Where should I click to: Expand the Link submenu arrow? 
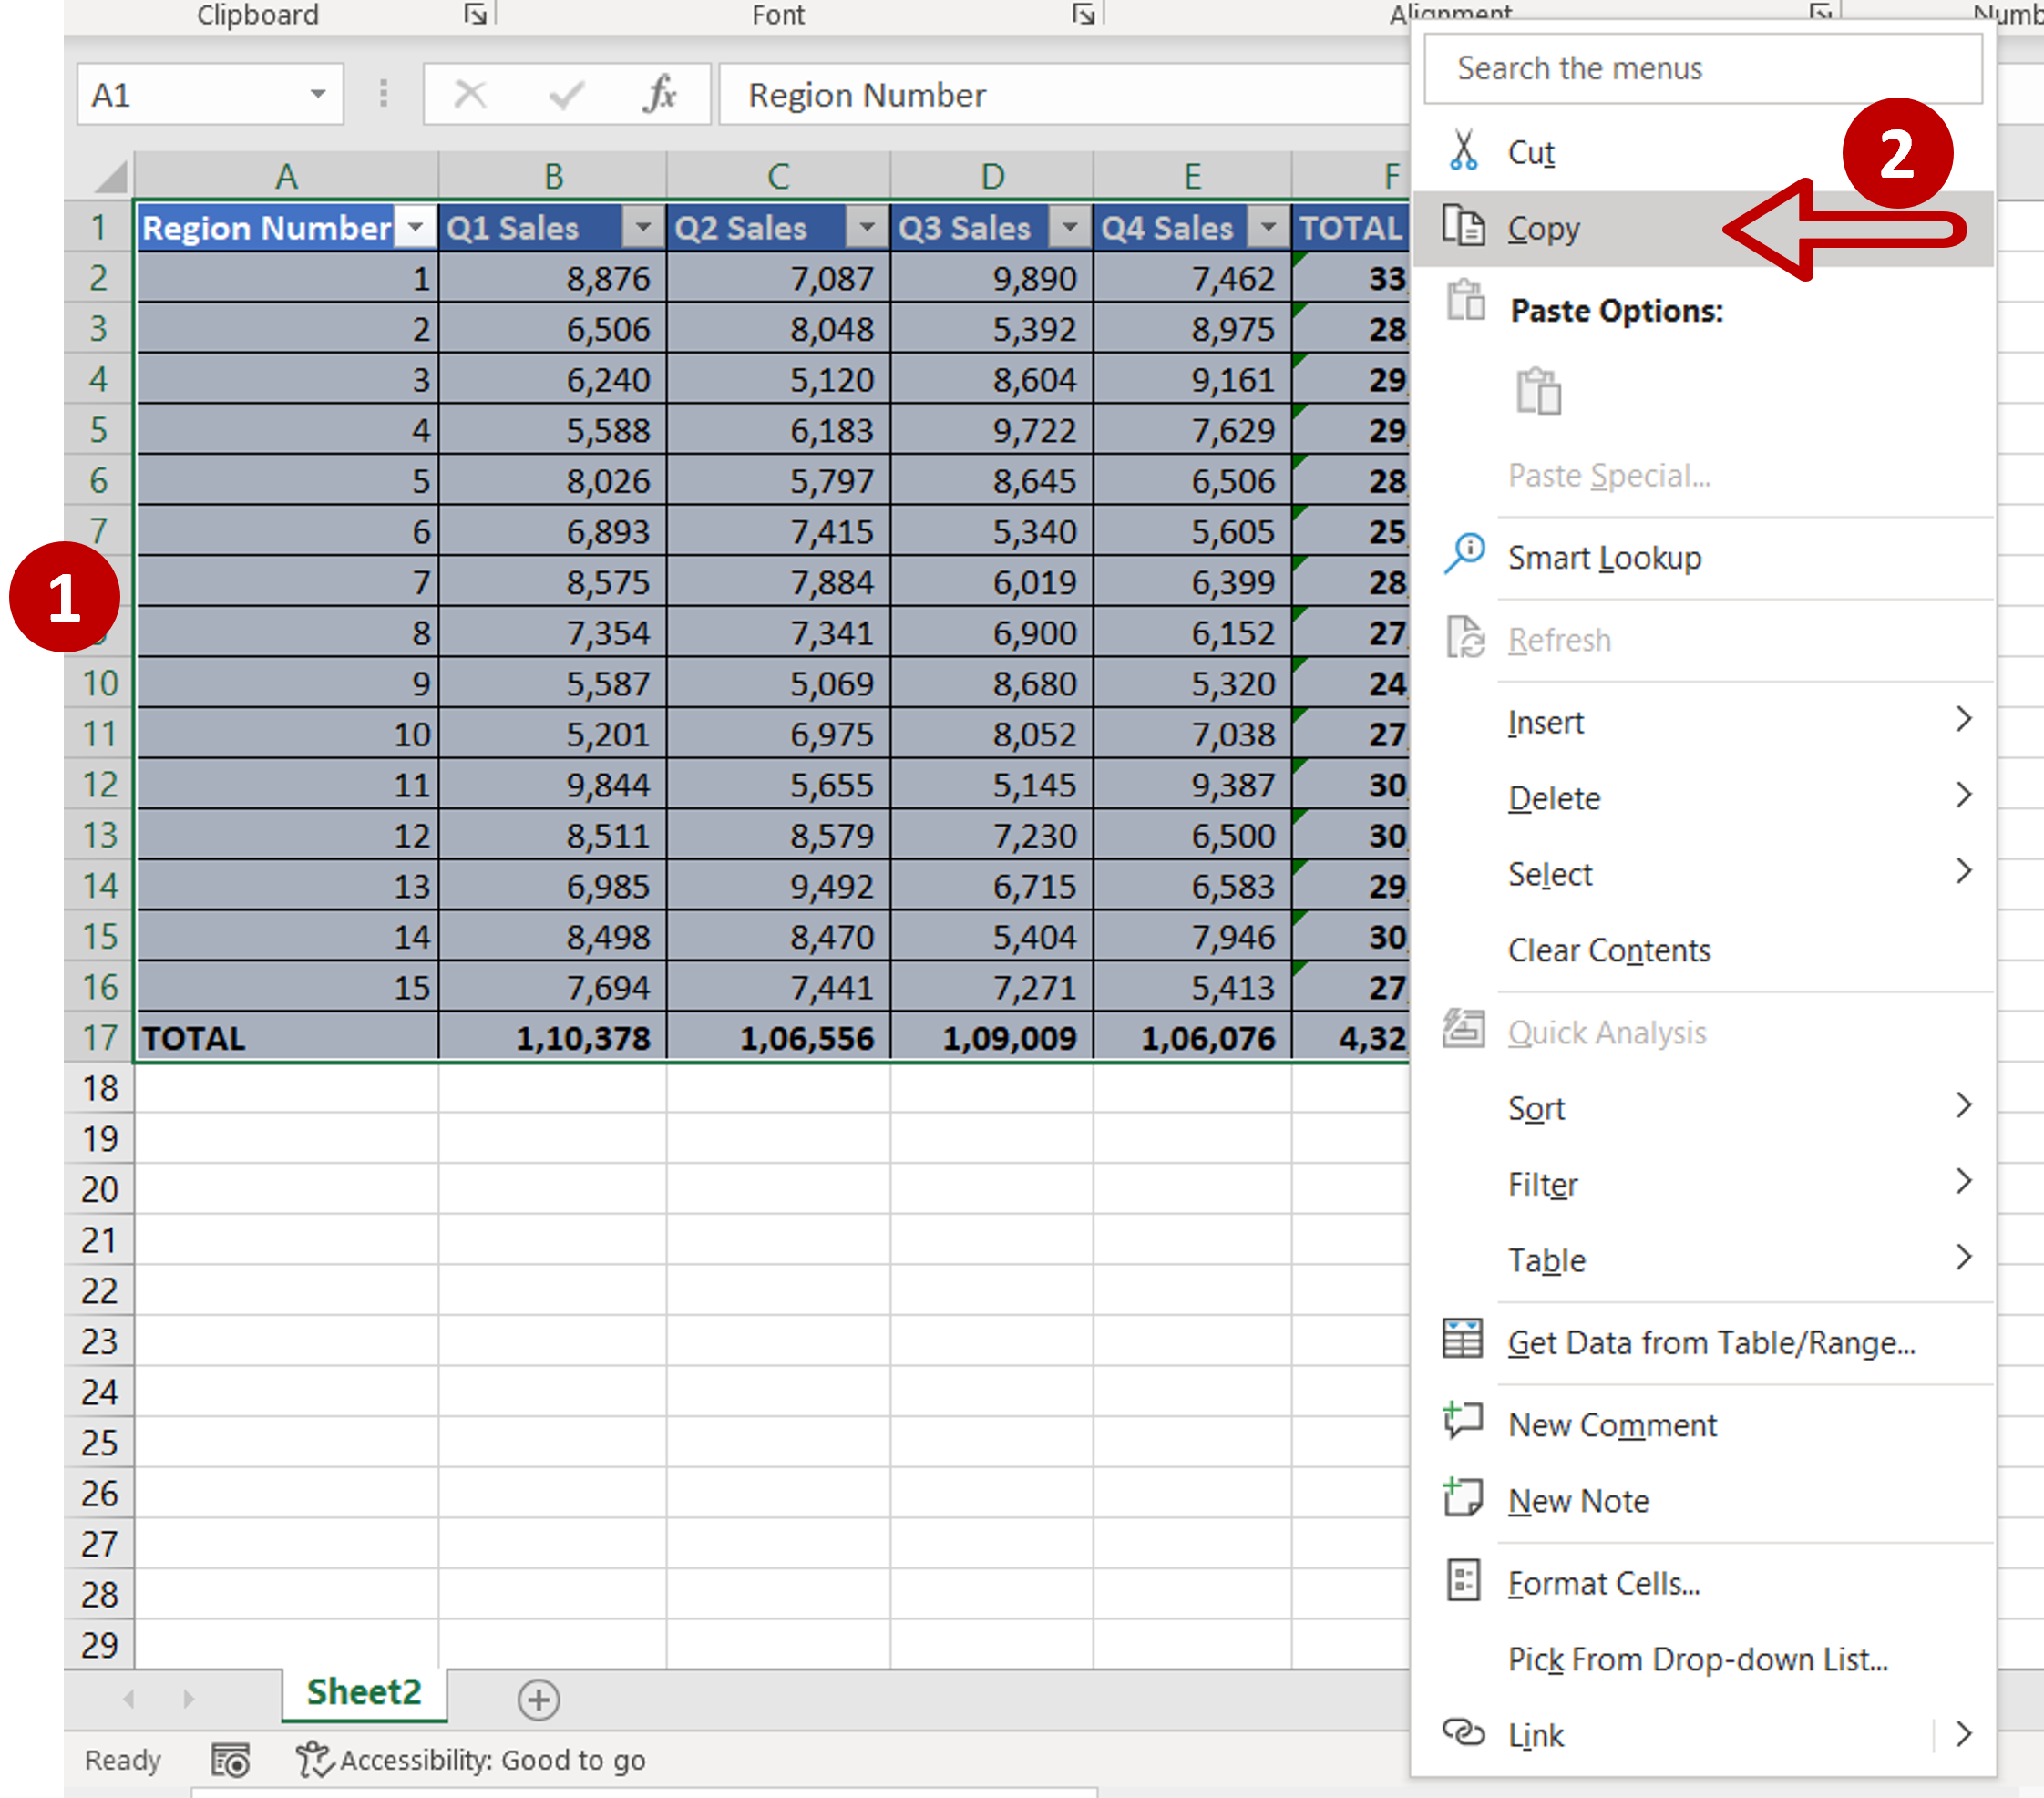pos(1963,1733)
